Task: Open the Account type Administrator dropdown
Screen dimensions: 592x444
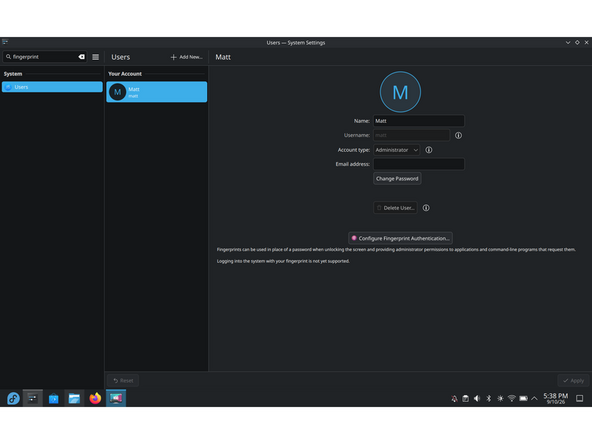Action: point(396,150)
